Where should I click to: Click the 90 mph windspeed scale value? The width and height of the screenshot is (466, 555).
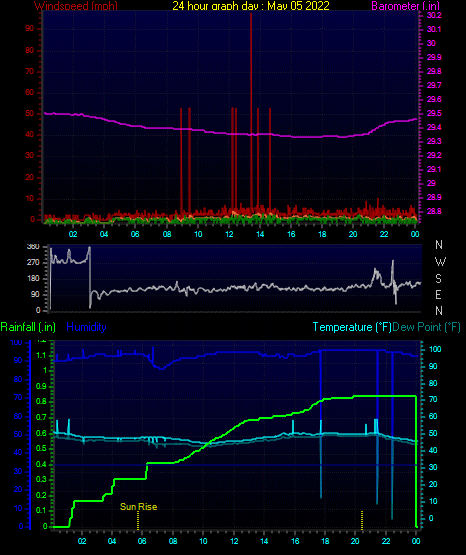(30, 29)
